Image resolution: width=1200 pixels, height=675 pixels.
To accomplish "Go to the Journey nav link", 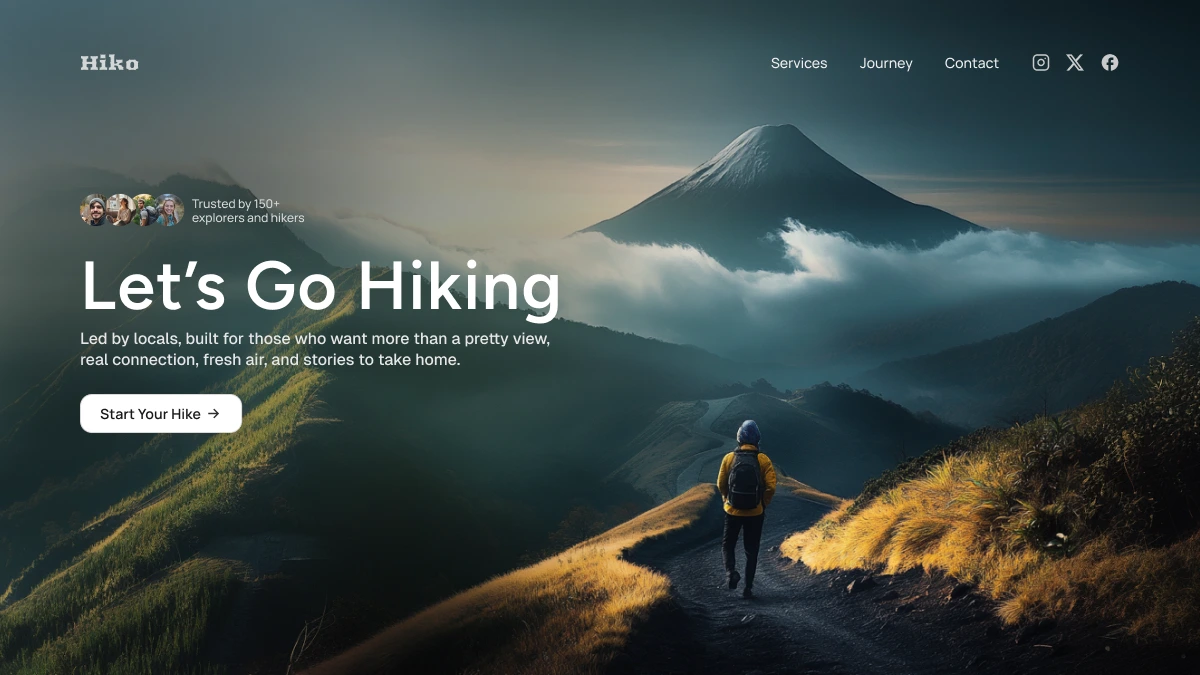I will click(x=886, y=63).
